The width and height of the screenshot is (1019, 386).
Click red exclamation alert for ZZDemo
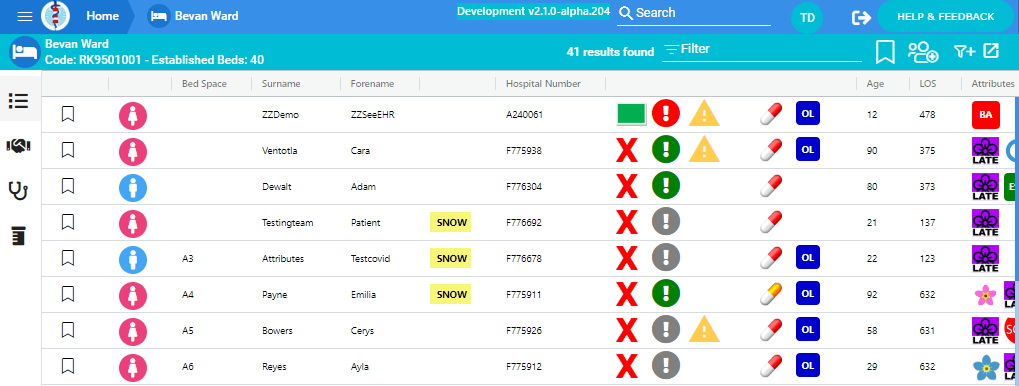(x=666, y=114)
